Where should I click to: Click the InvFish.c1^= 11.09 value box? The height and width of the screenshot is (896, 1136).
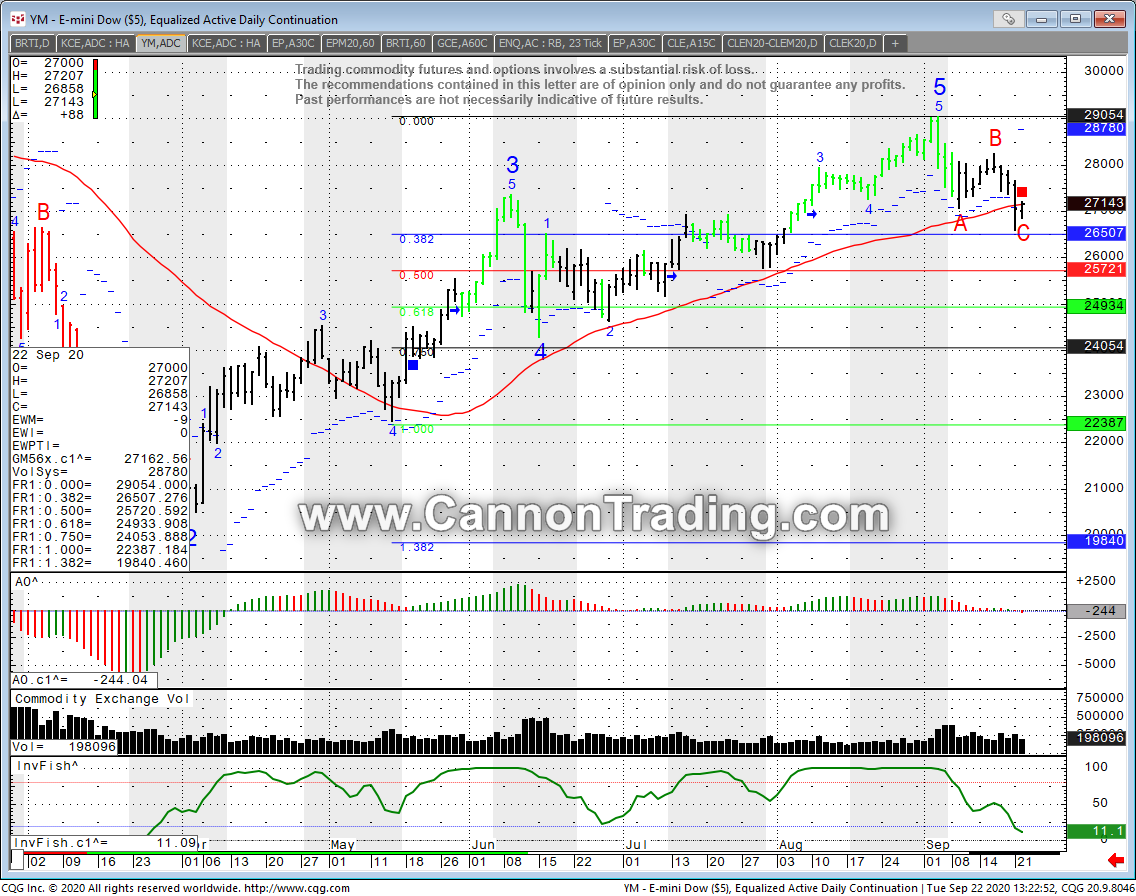click(x=105, y=843)
